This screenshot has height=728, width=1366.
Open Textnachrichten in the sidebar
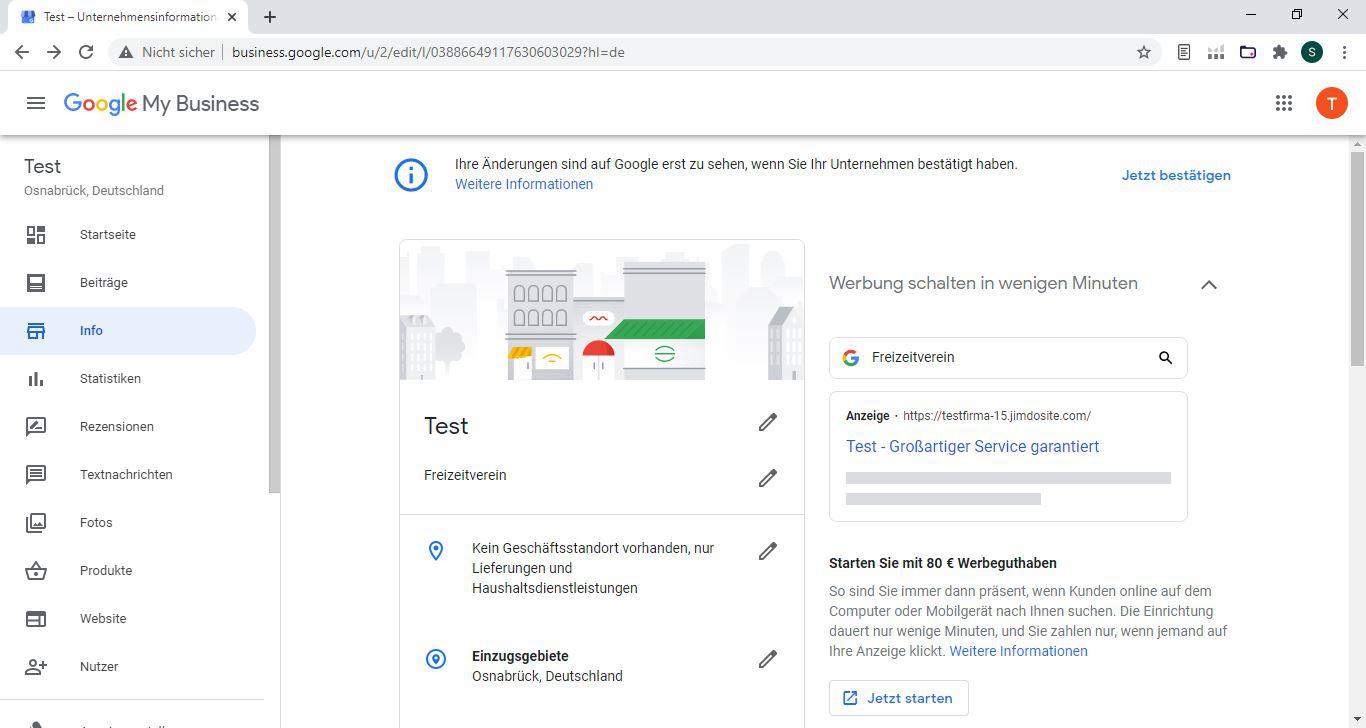(128, 475)
